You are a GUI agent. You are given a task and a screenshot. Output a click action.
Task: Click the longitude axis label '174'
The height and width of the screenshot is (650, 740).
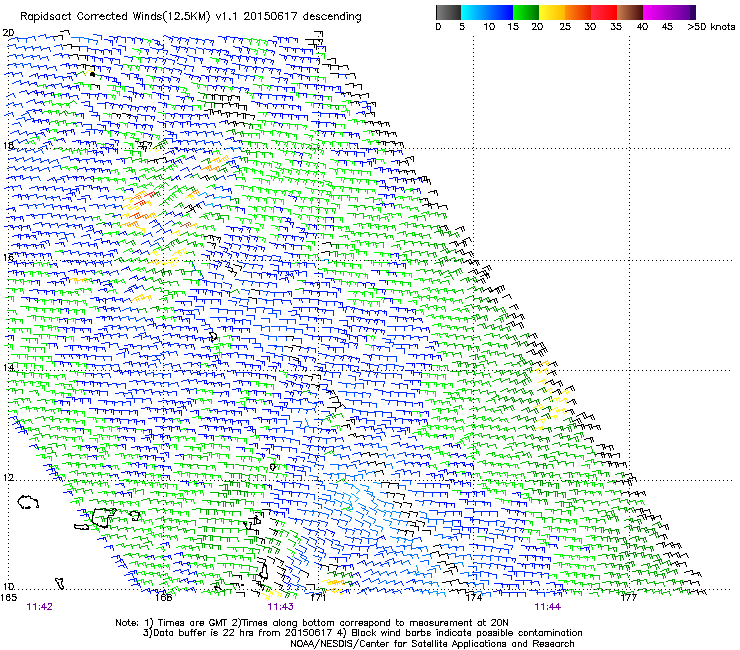pyautogui.click(x=474, y=598)
